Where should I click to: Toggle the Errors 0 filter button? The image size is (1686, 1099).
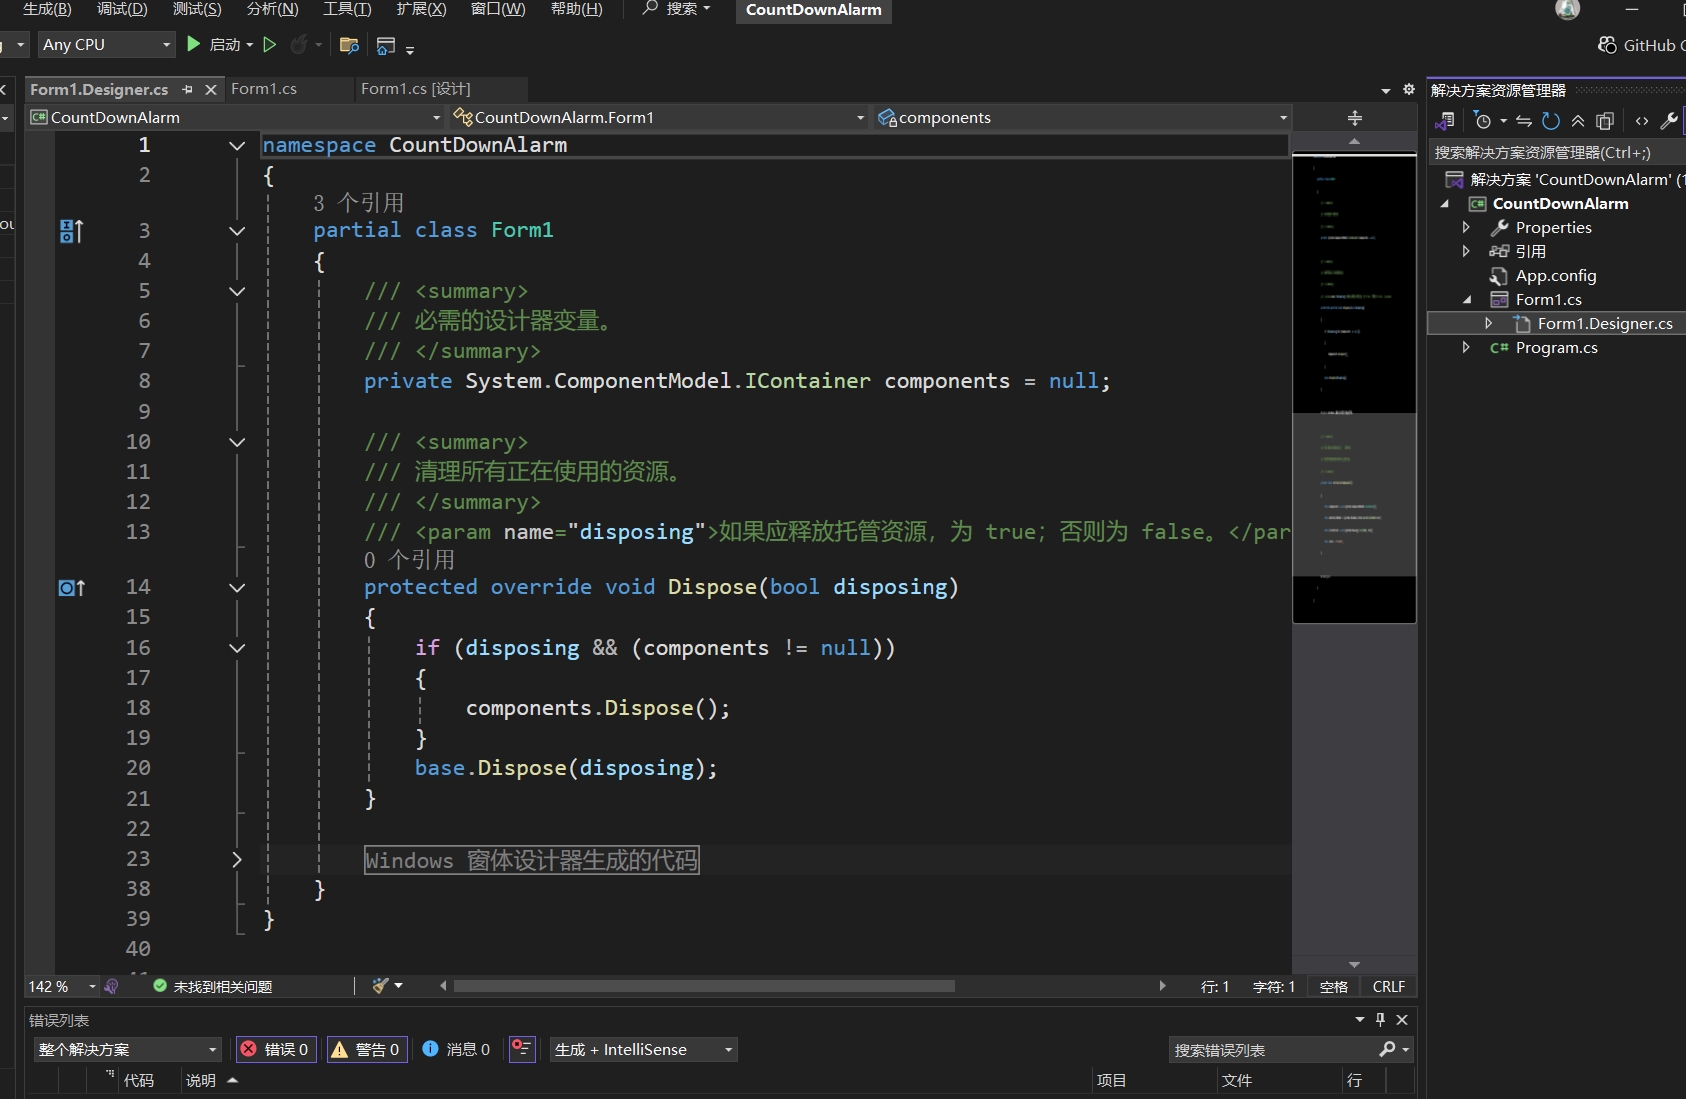click(x=276, y=1049)
